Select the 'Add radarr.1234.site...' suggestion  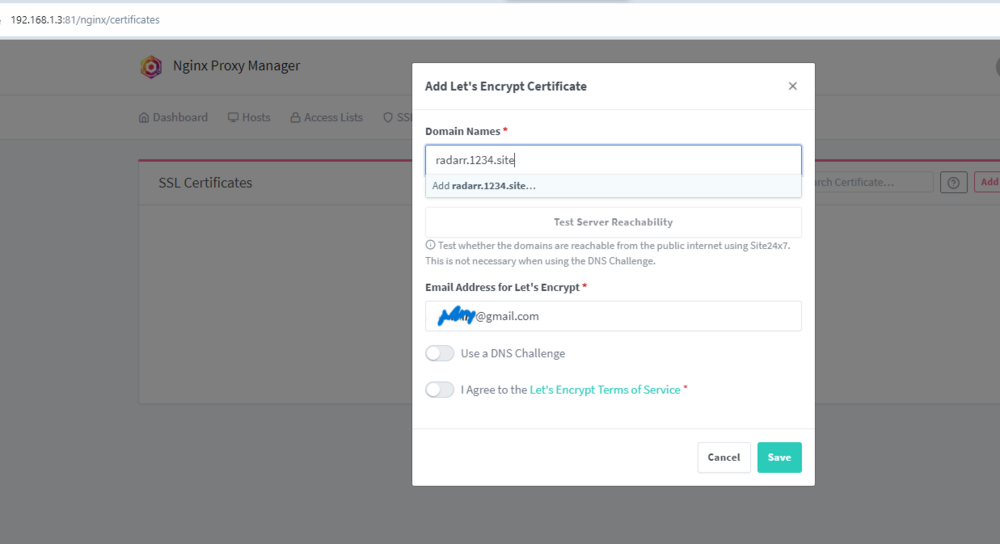click(613, 186)
